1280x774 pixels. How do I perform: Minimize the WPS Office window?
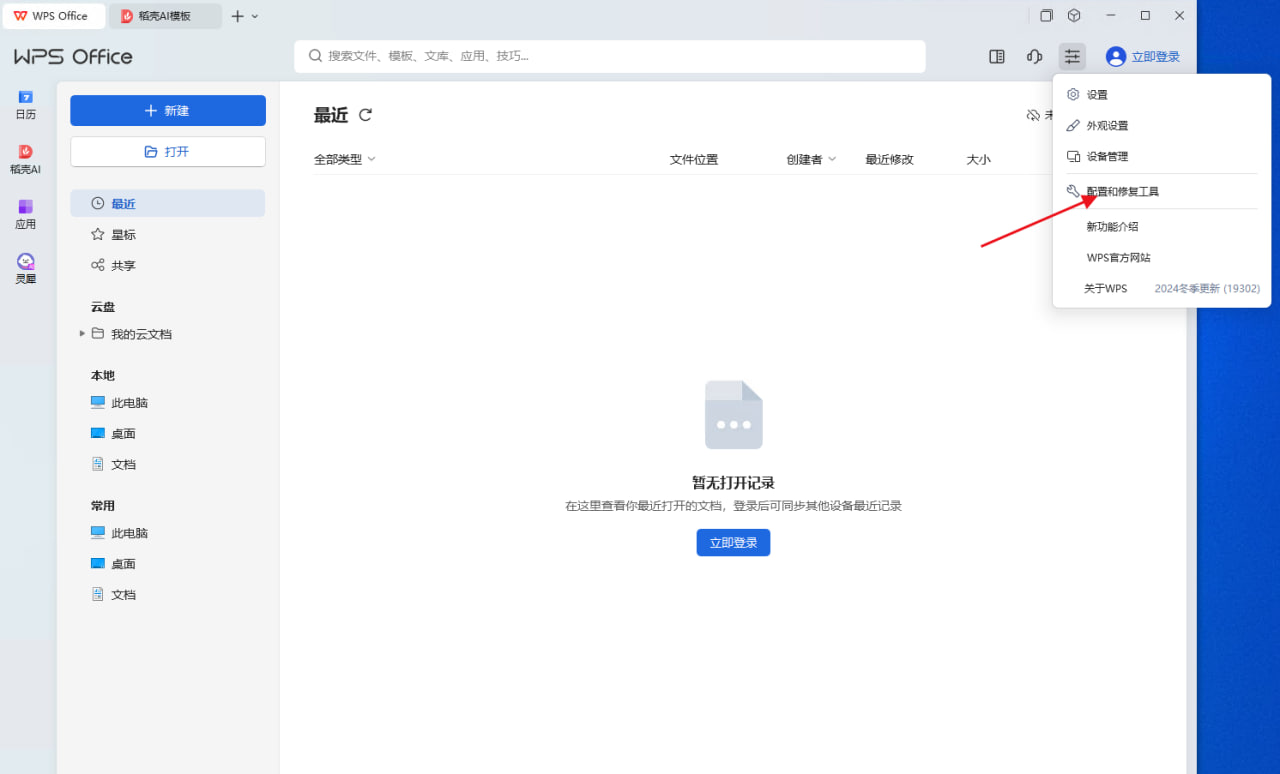[x=1112, y=16]
